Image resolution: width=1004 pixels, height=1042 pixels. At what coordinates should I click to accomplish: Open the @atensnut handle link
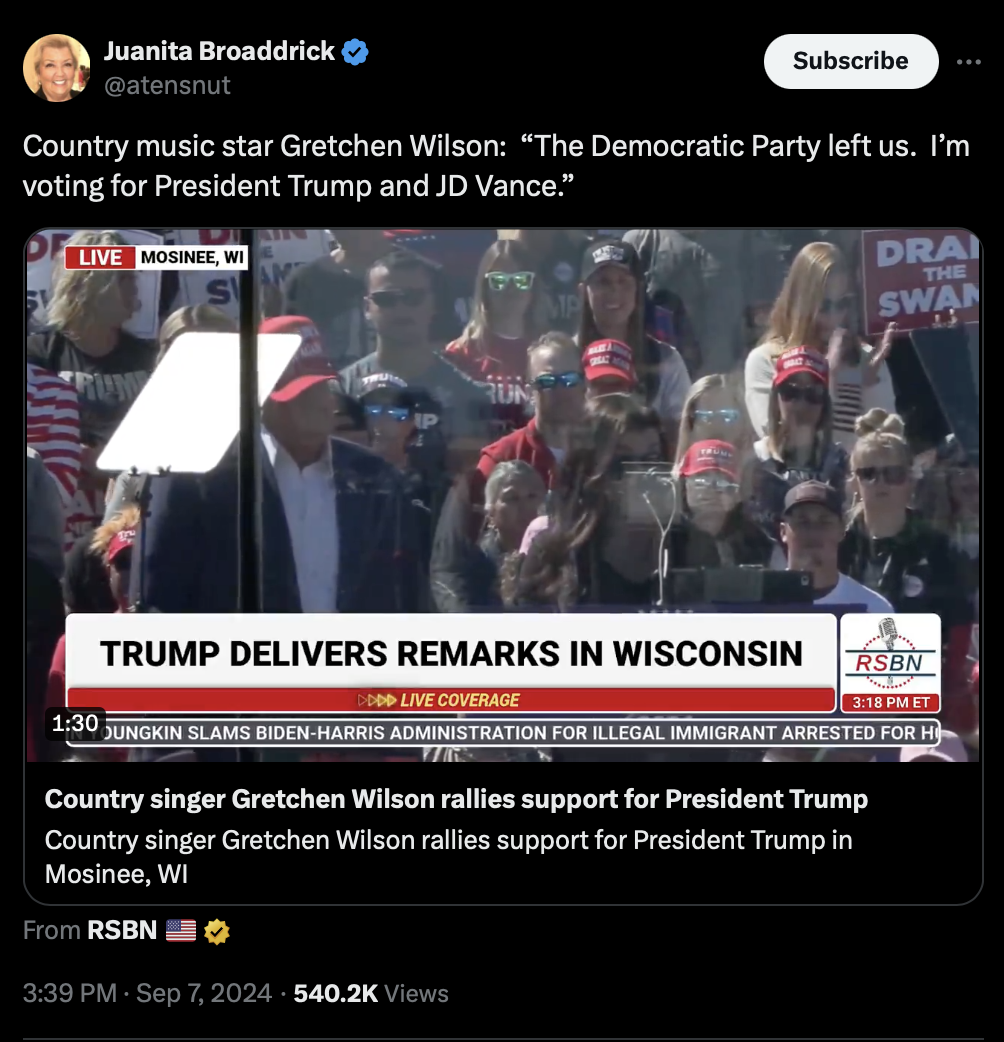pos(167,85)
